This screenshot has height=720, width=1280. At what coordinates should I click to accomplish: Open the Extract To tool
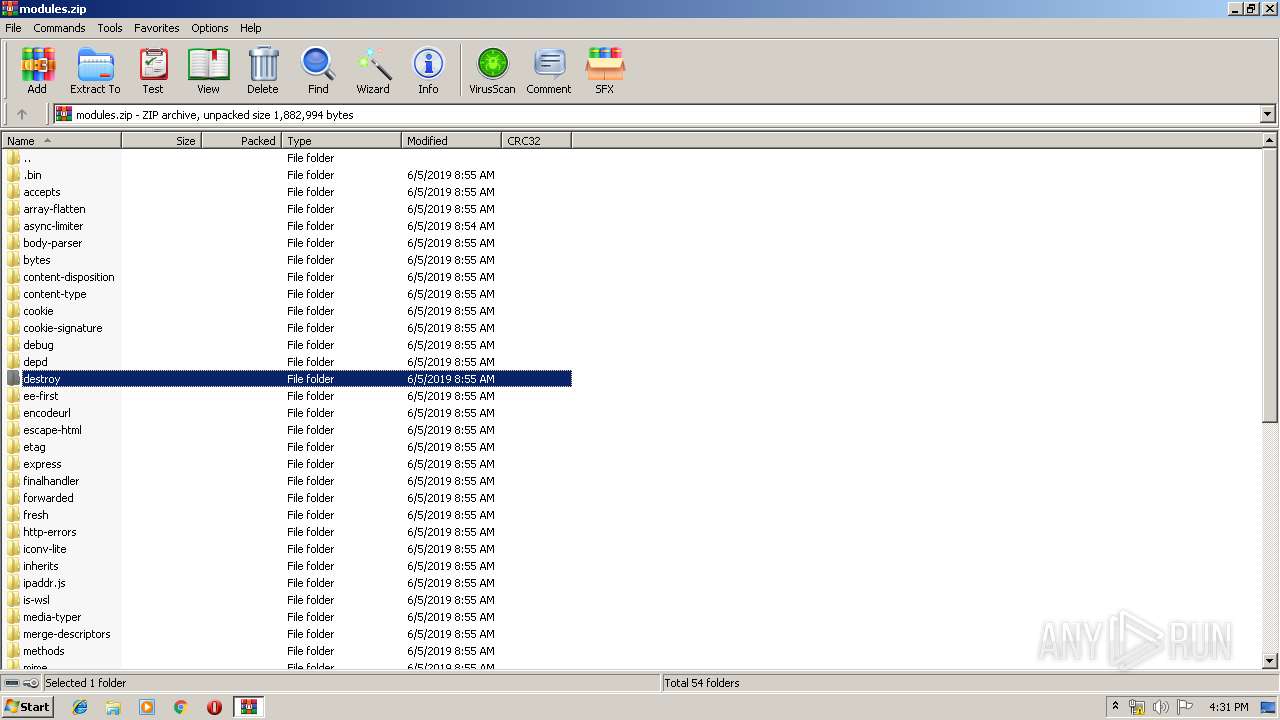point(95,71)
